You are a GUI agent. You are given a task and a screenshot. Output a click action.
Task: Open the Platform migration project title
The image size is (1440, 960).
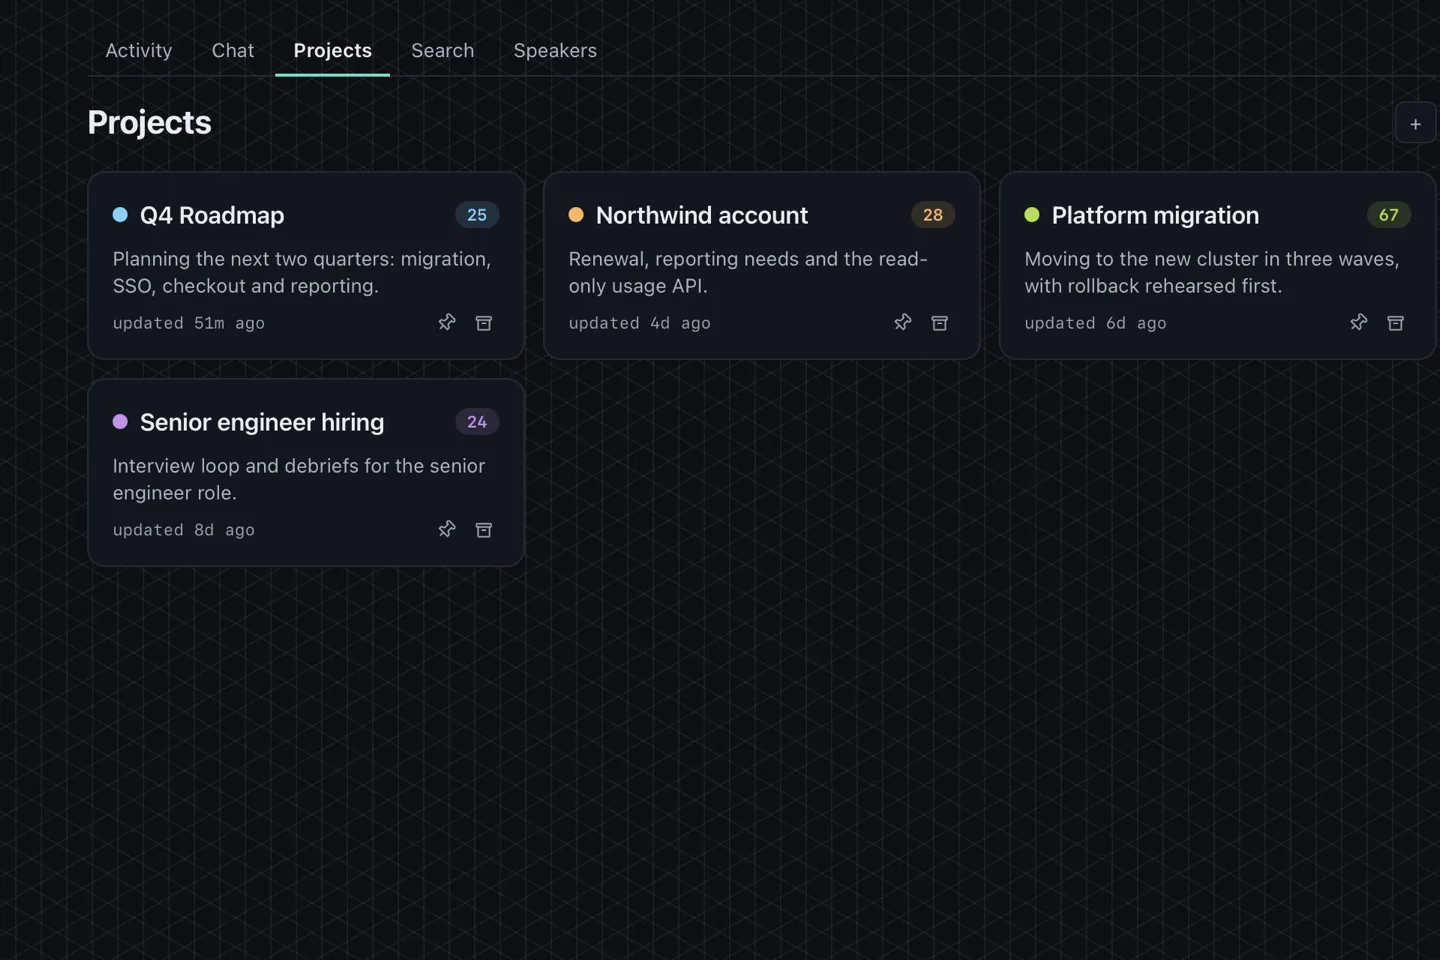[x=1155, y=215]
